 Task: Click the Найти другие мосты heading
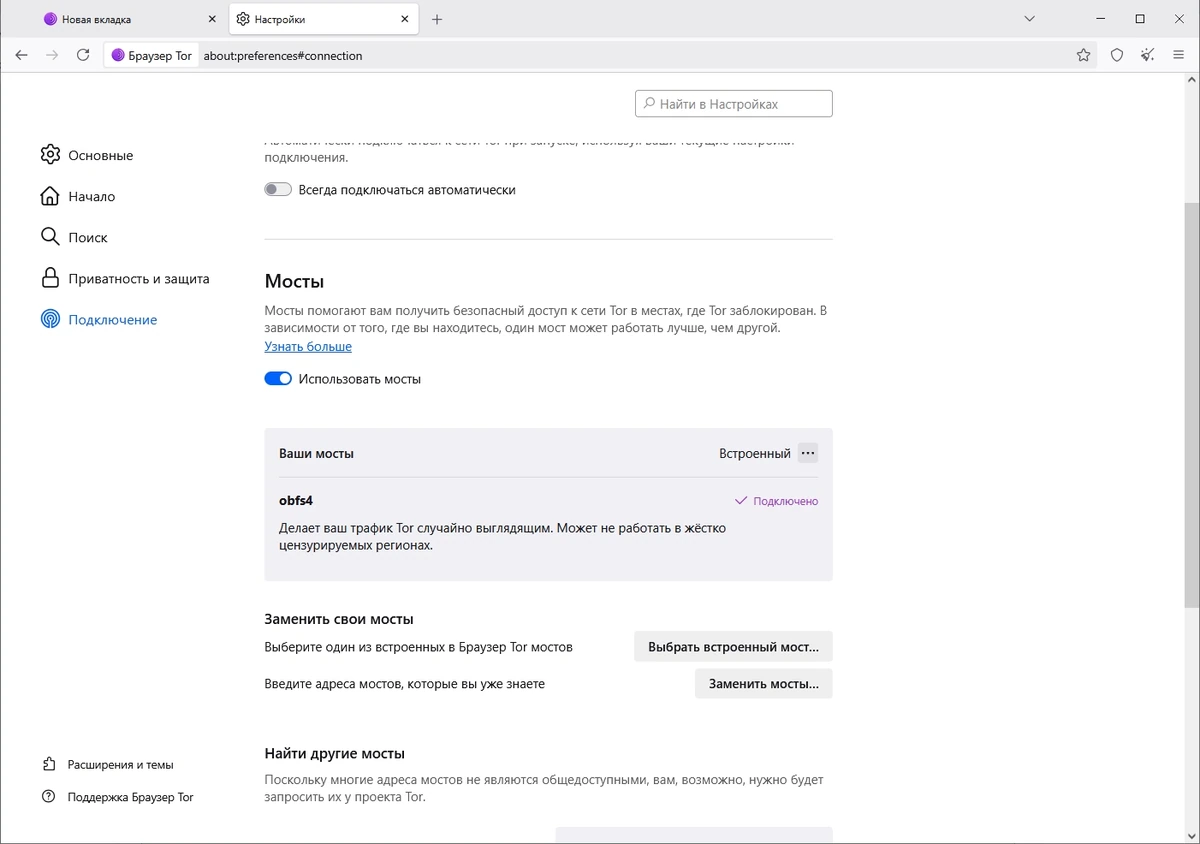334,753
